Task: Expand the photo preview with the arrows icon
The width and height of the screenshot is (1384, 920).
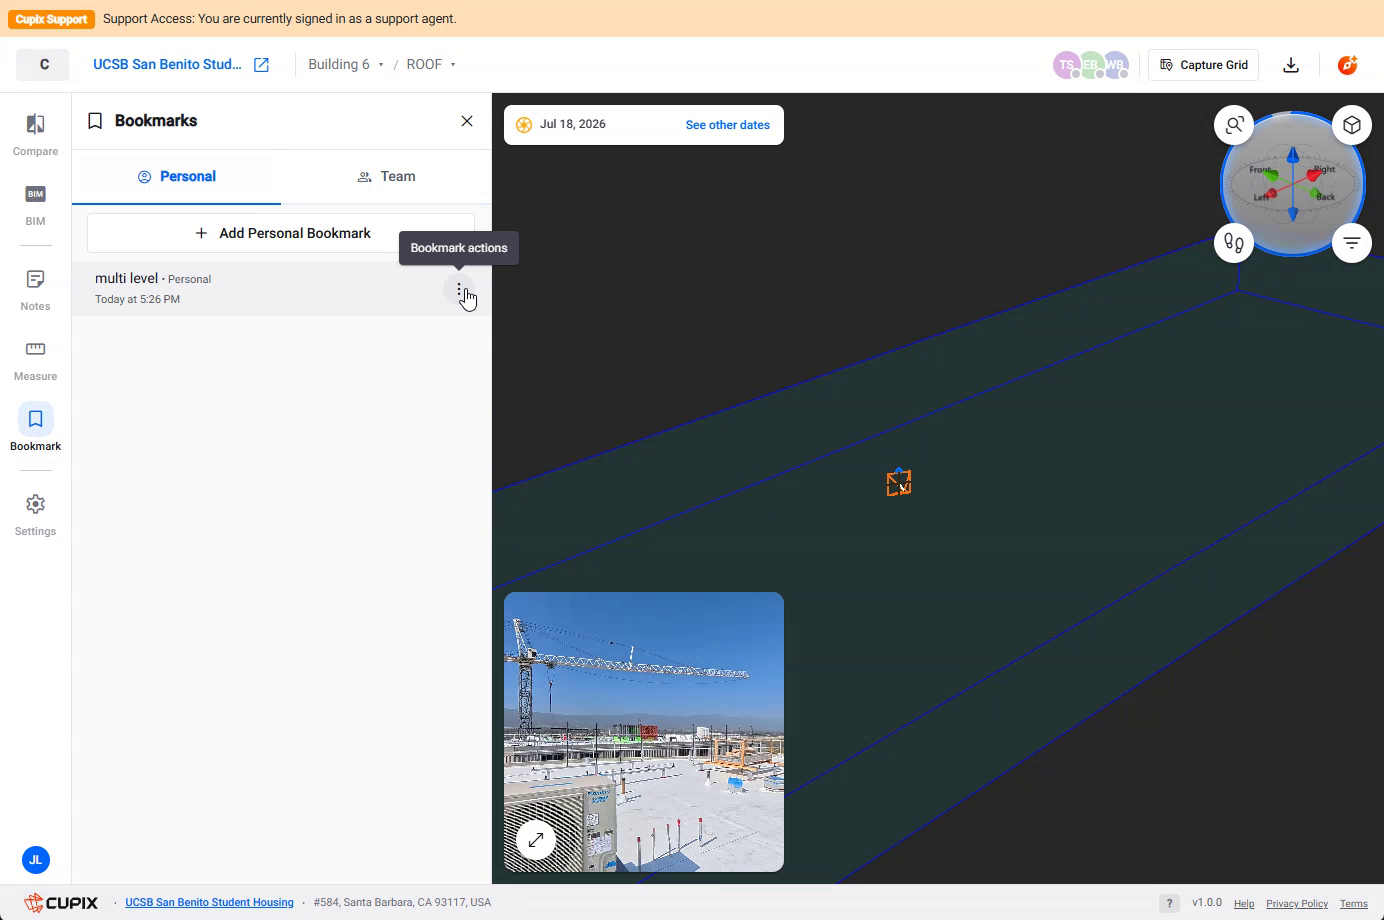Action: pyautogui.click(x=536, y=840)
